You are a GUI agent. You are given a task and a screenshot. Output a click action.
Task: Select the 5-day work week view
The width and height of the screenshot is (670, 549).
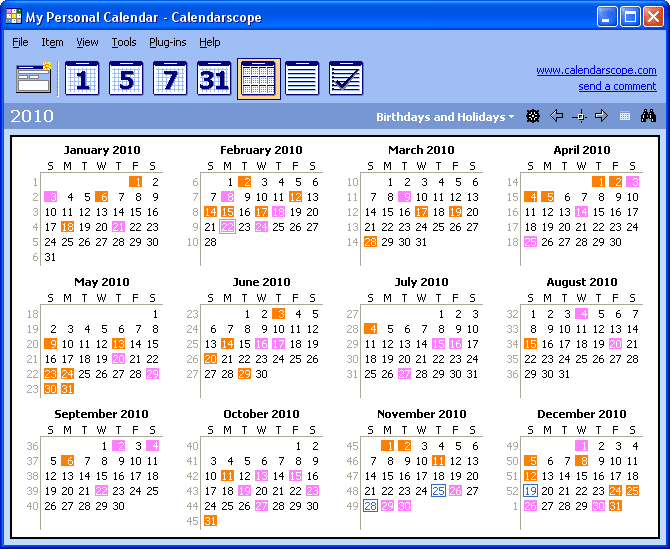click(x=126, y=78)
